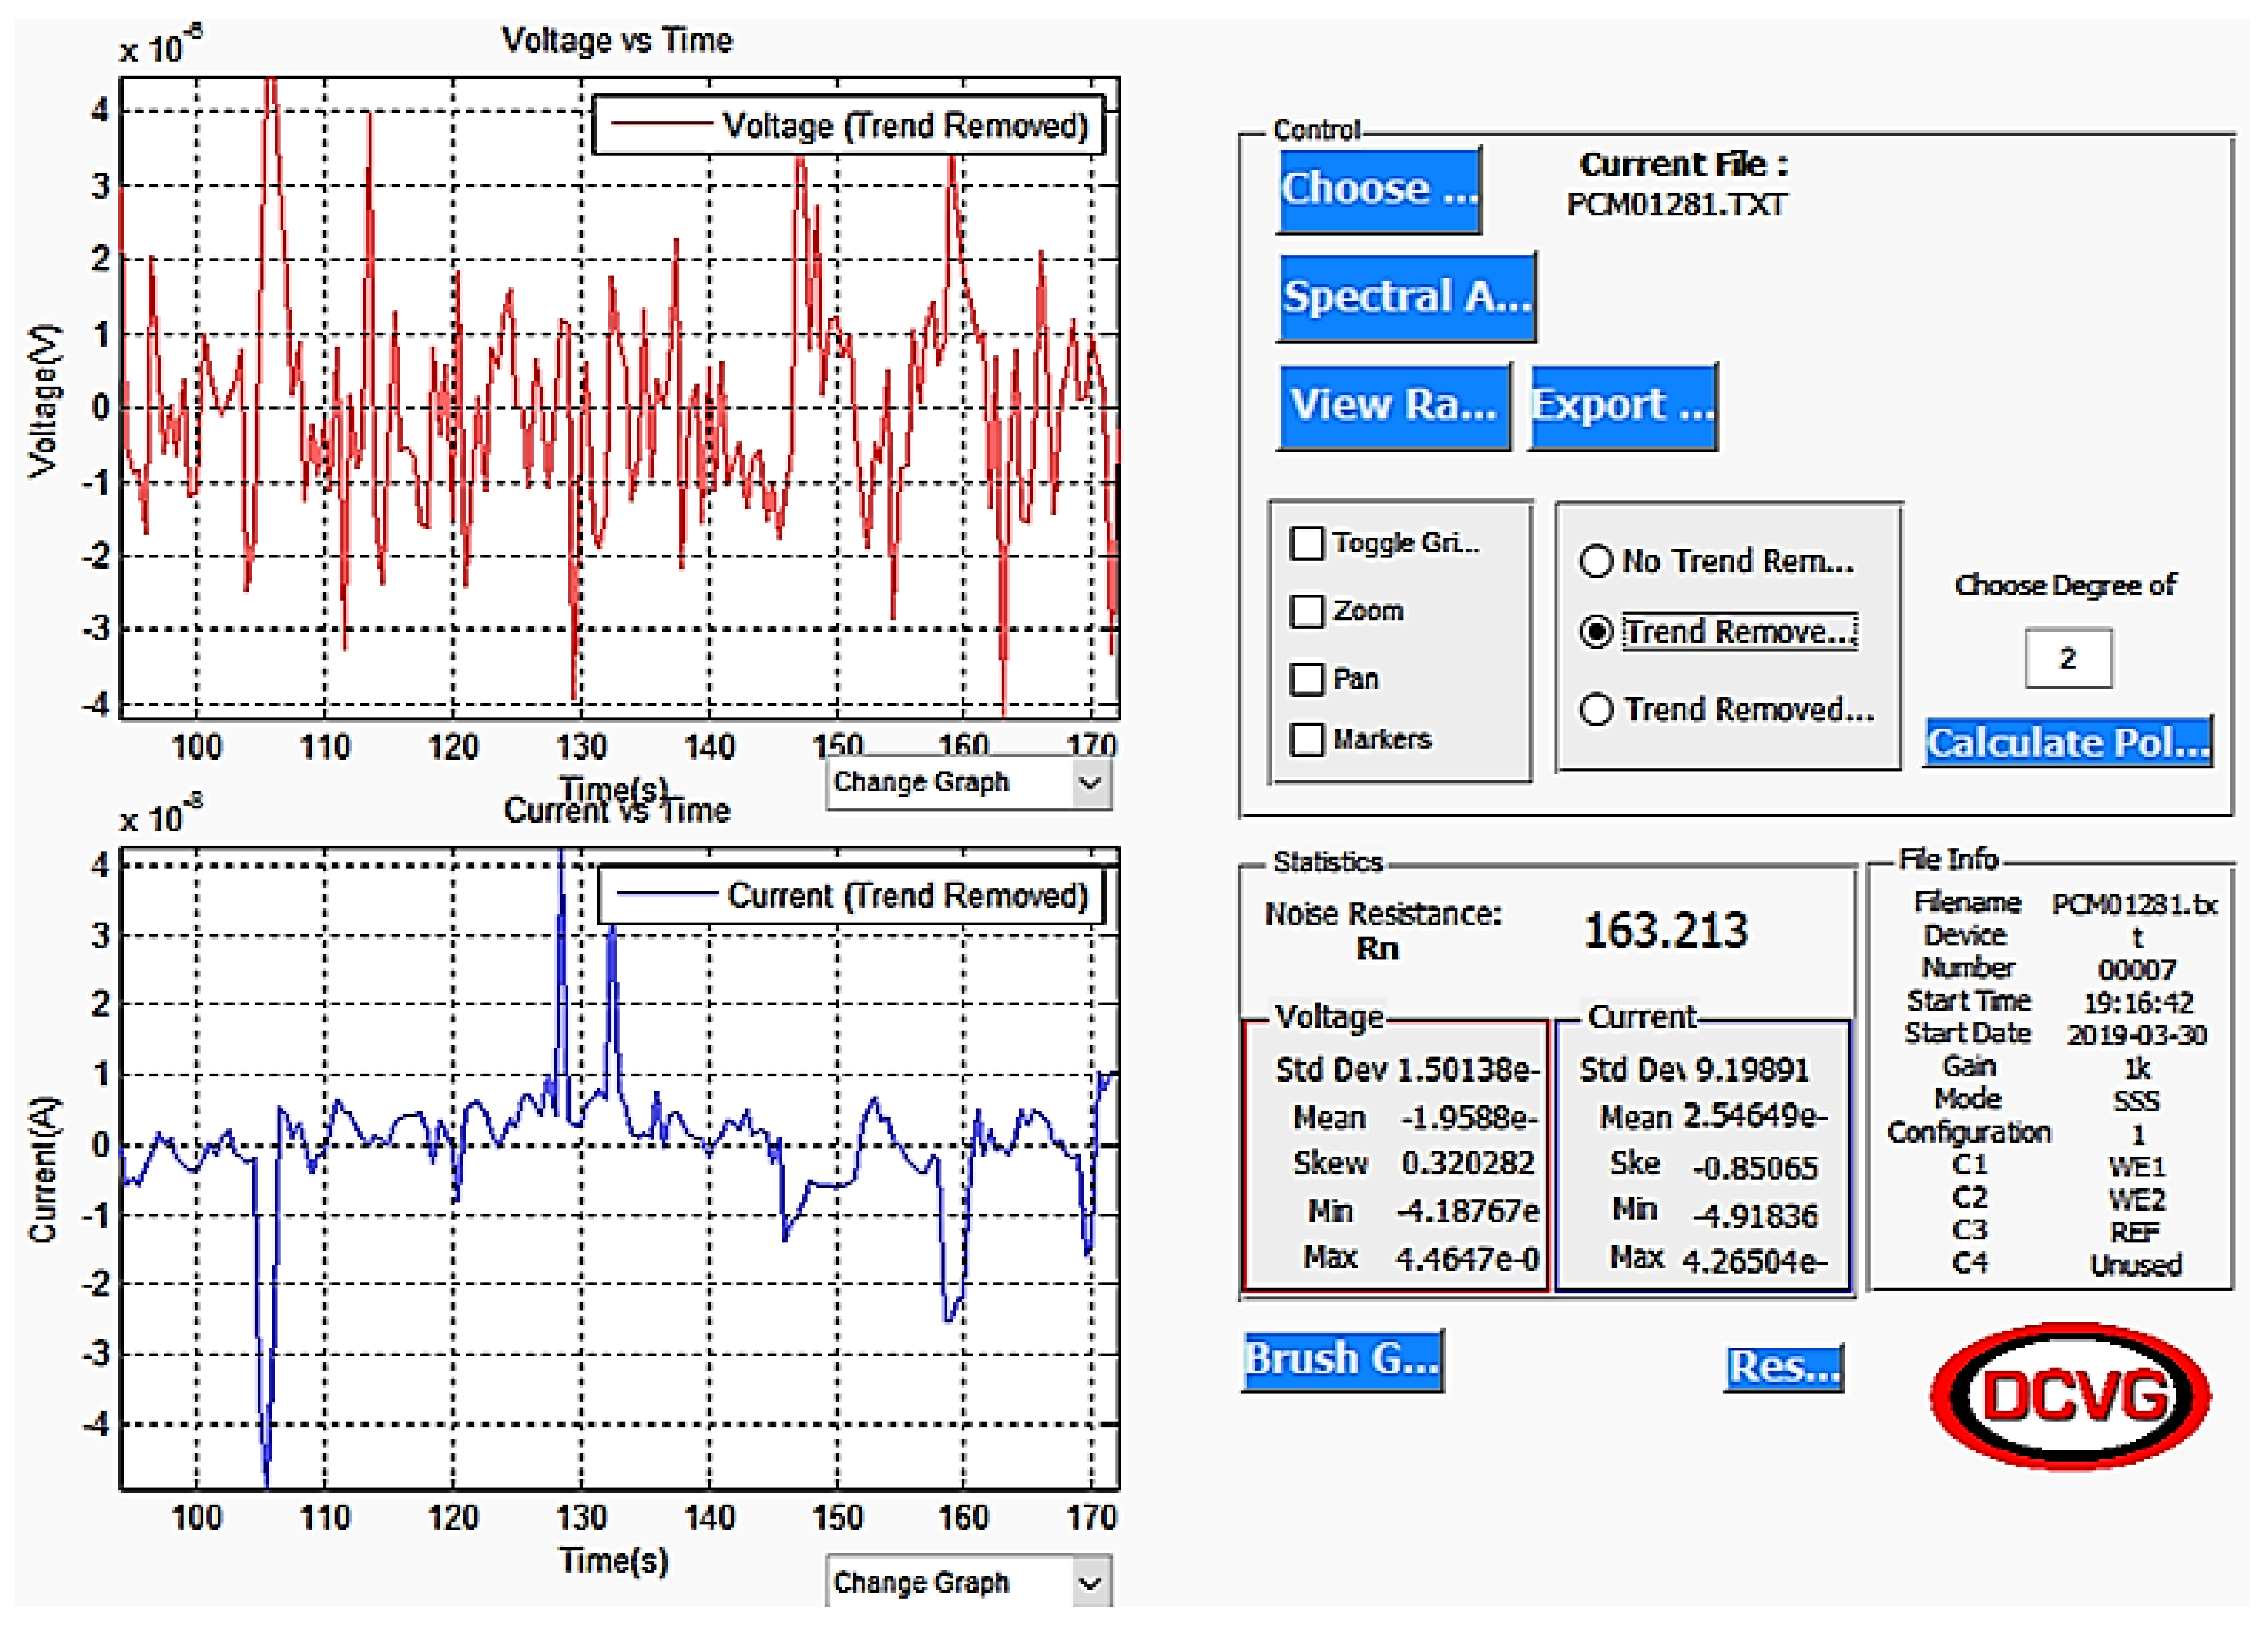Select the highlighted Trend Remove radio button

1596,632
